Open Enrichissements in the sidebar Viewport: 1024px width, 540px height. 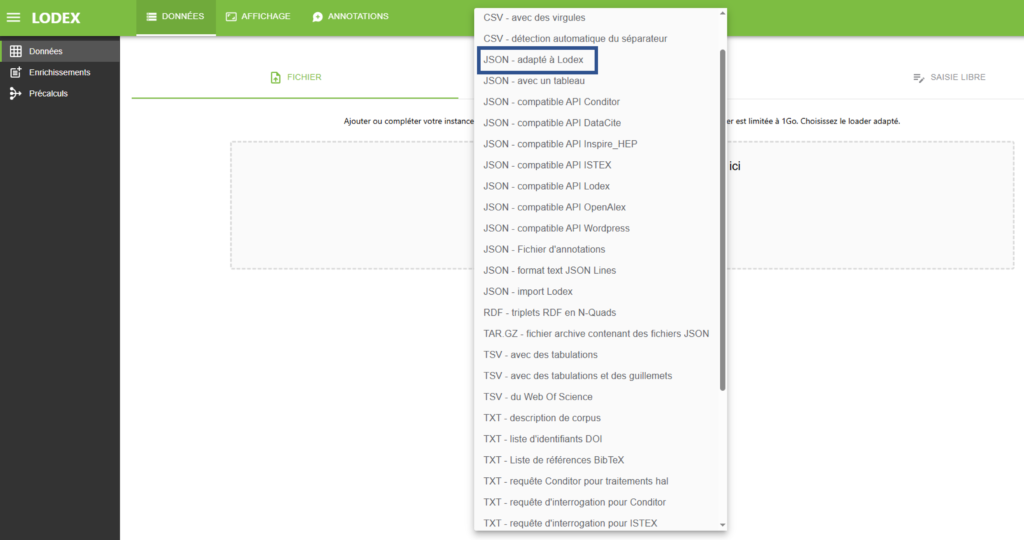point(59,72)
